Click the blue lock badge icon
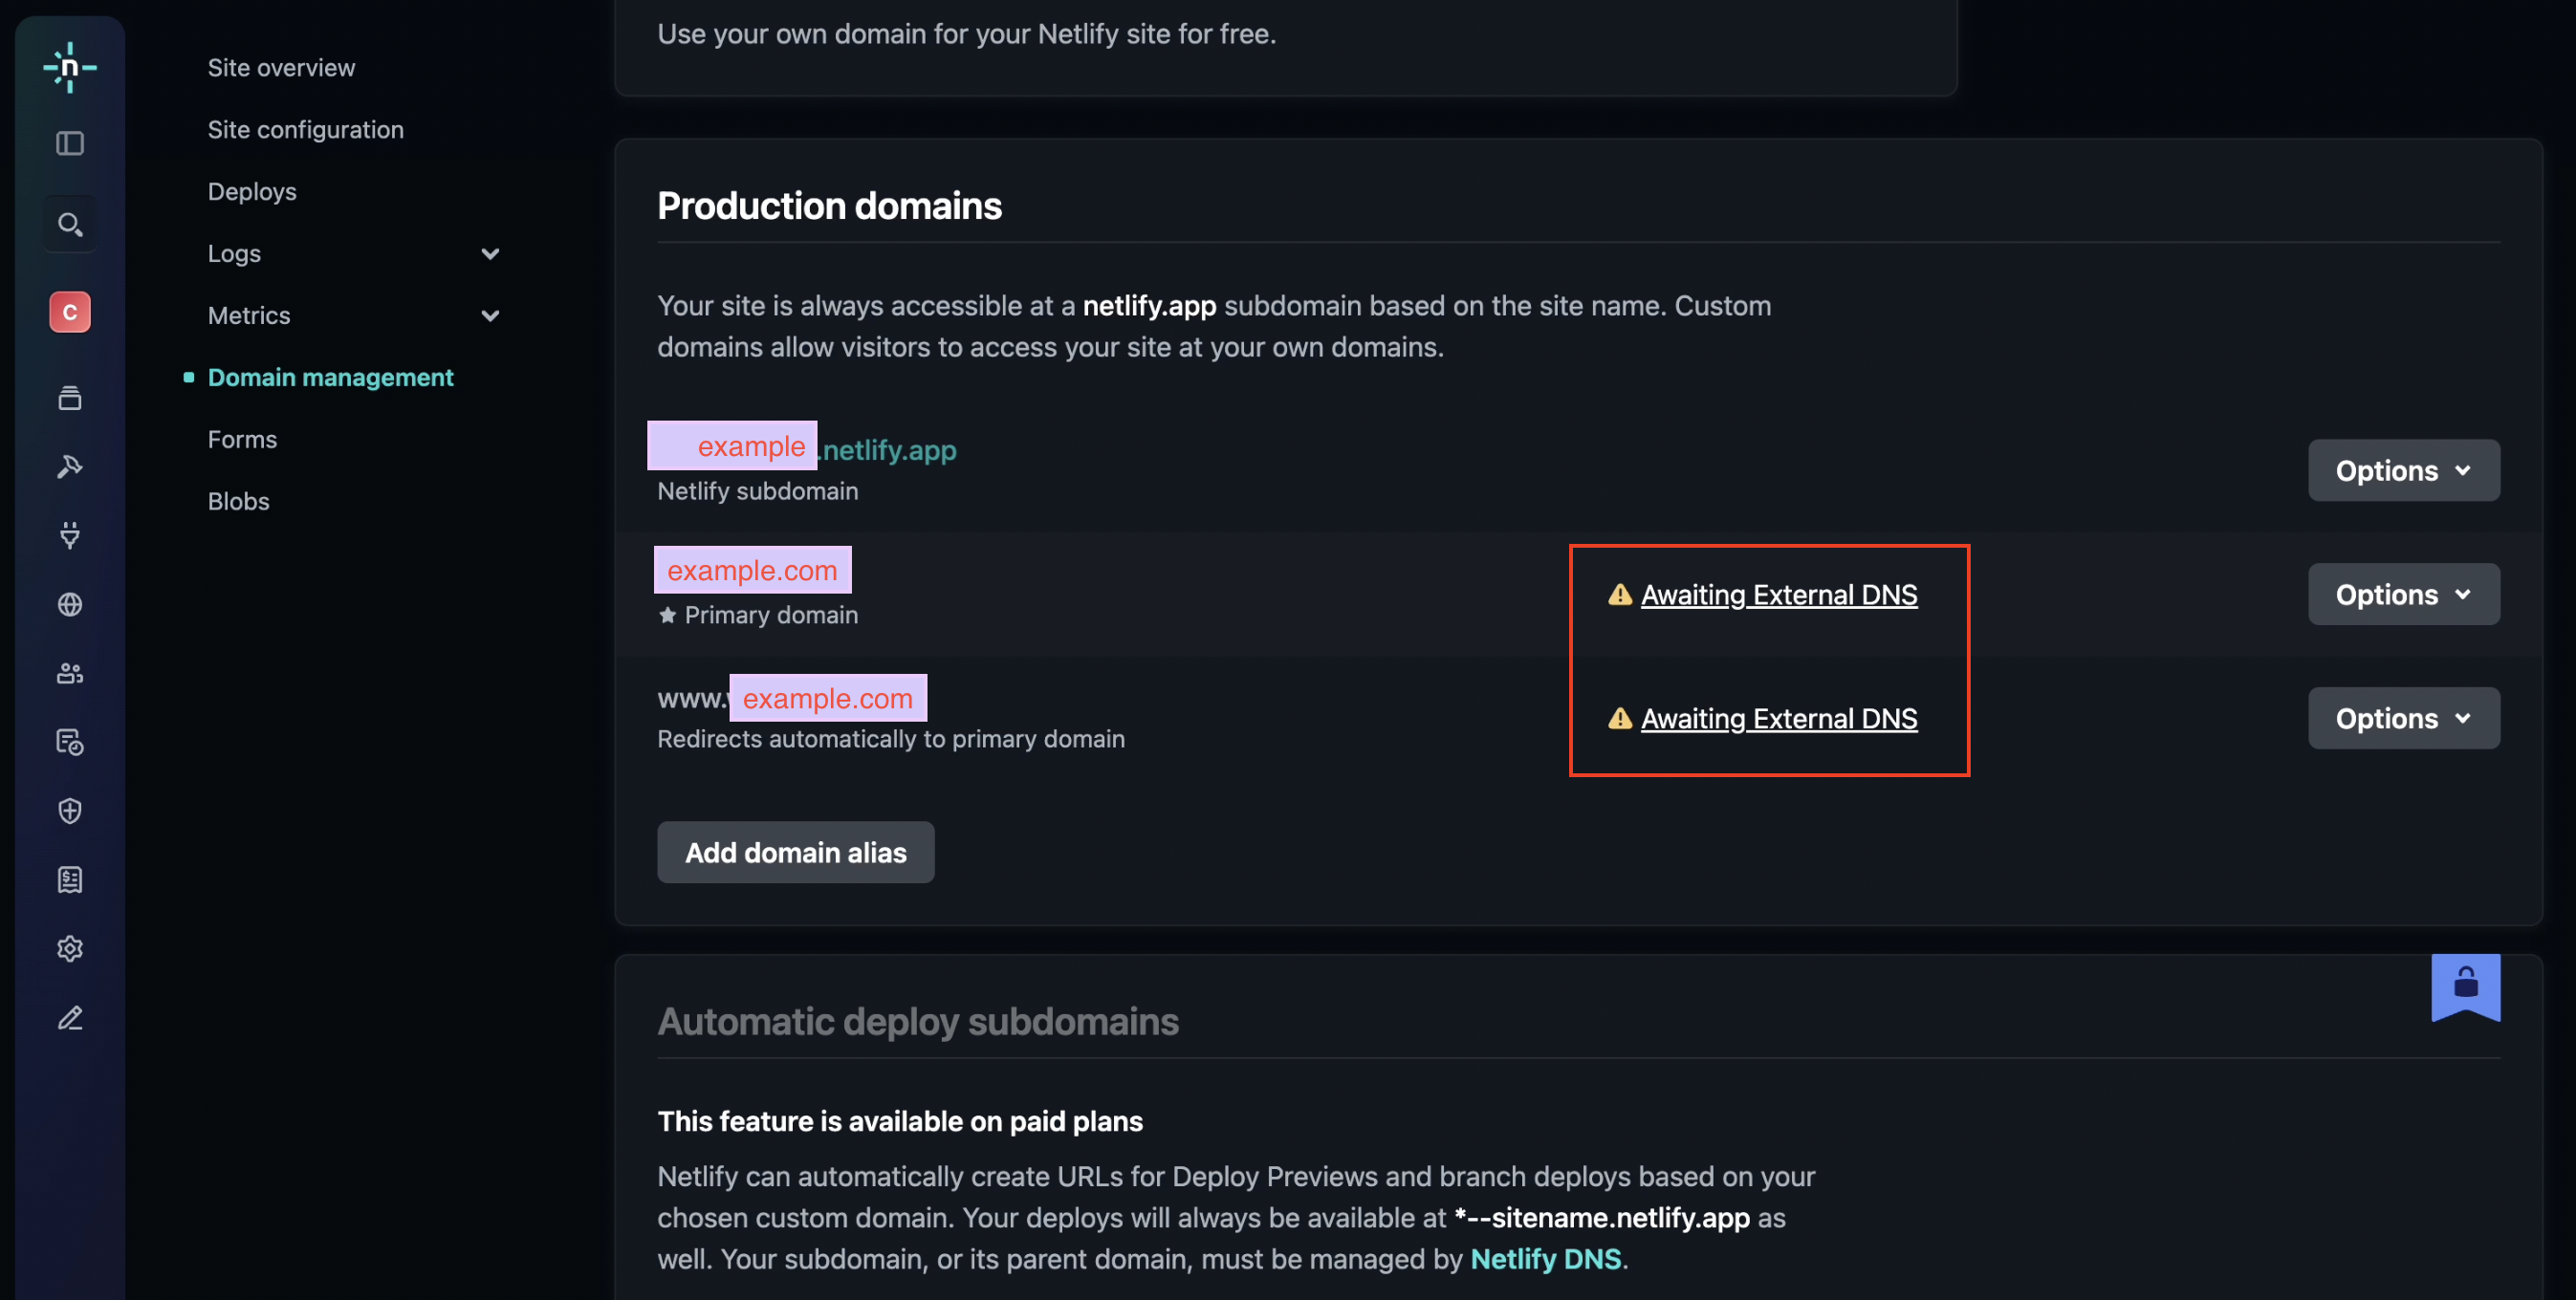The width and height of the screenshot is (2576, 1300). (x=2465, y=987)
